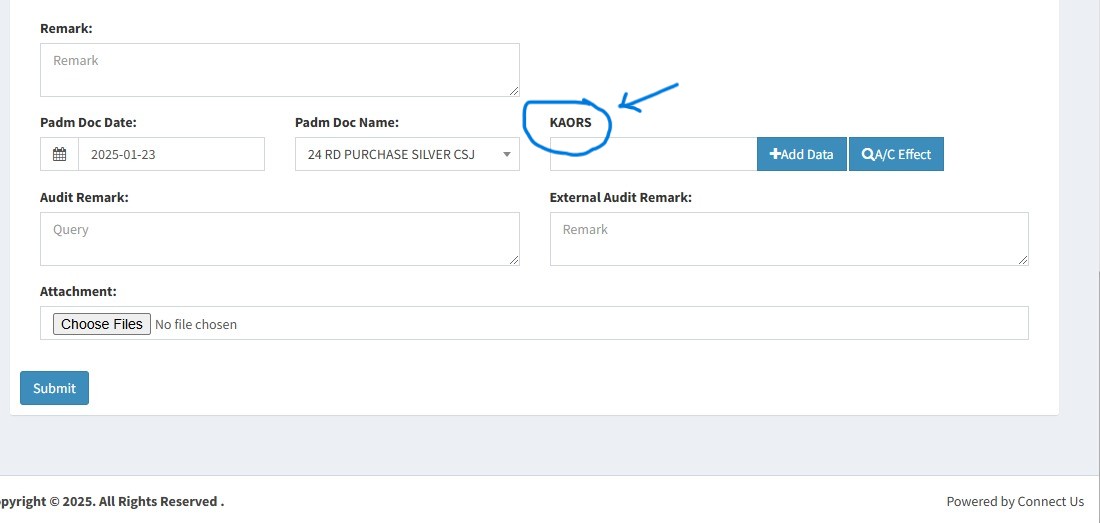Click the Submit button

coord(54,388)
